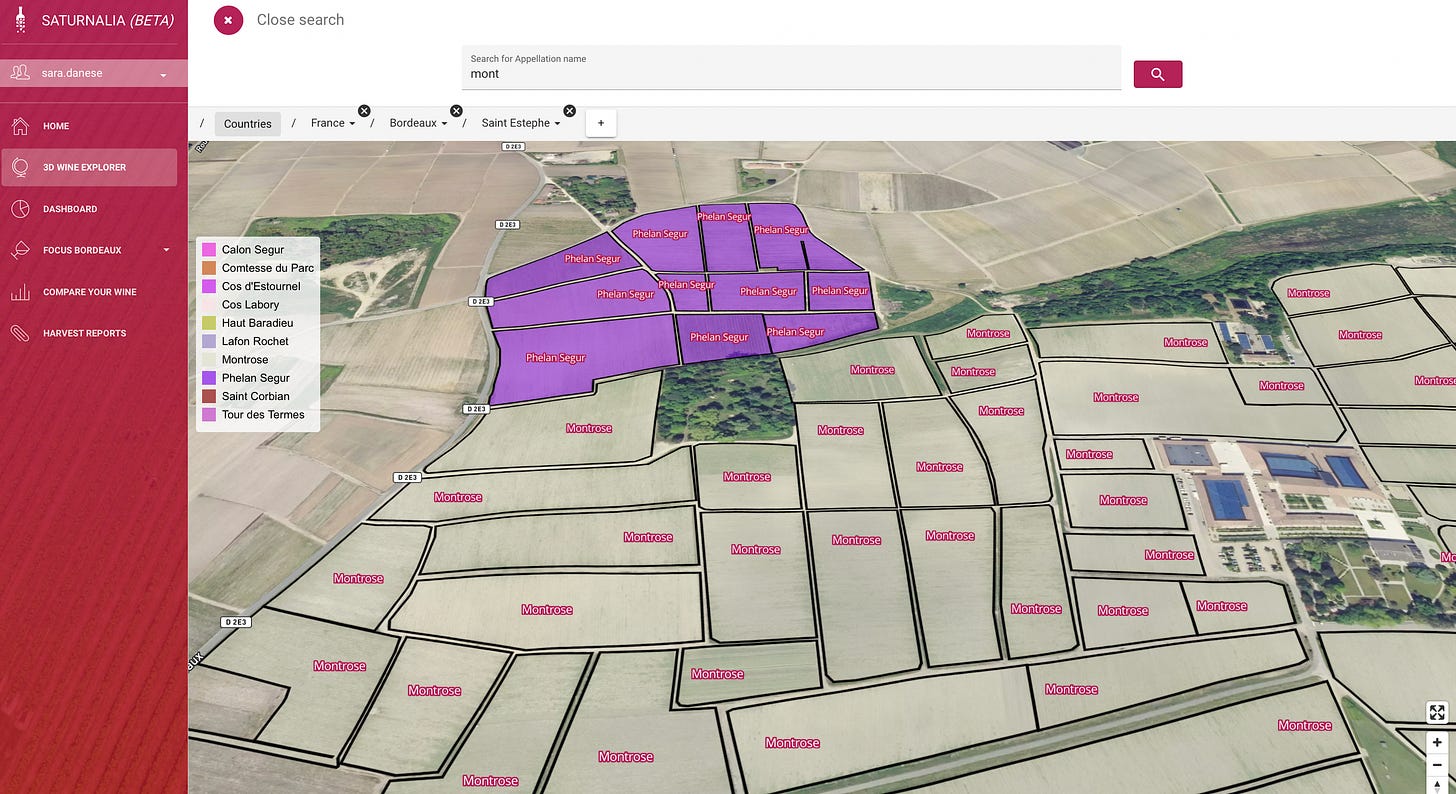Click the Close search label

coord(300,19)
